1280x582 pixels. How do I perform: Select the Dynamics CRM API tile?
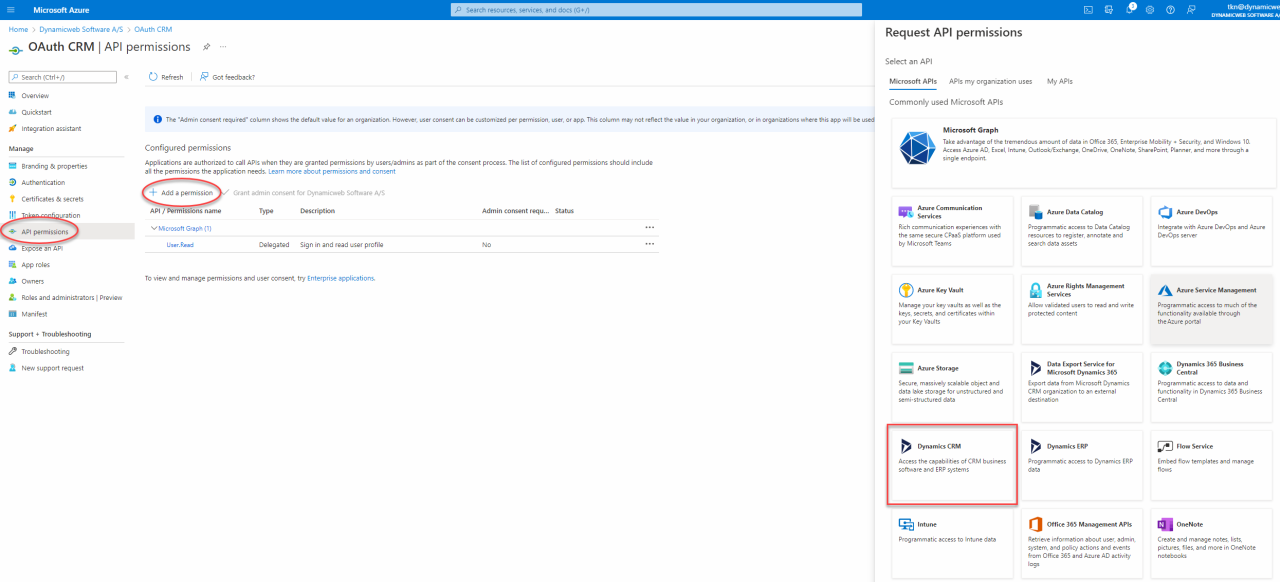point(952,464)
